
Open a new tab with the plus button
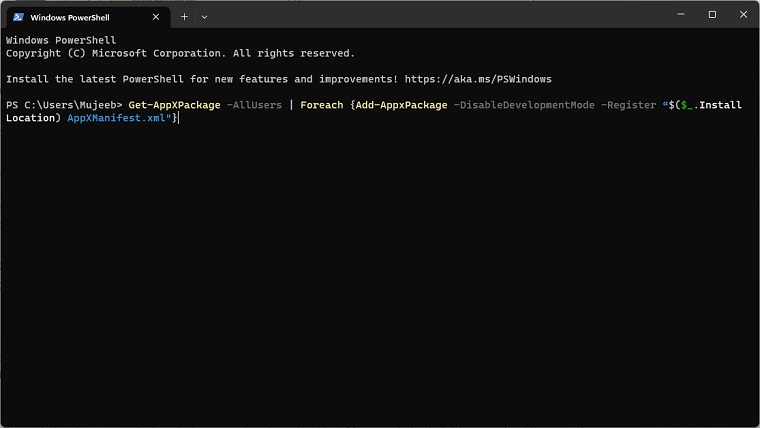(184, 17)
